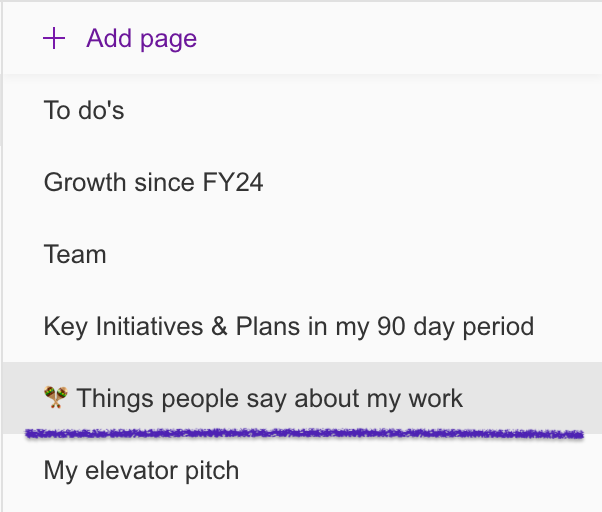Open the My elevator pitch page
This screenshot has width=602, height=512.
click(141, 470)
